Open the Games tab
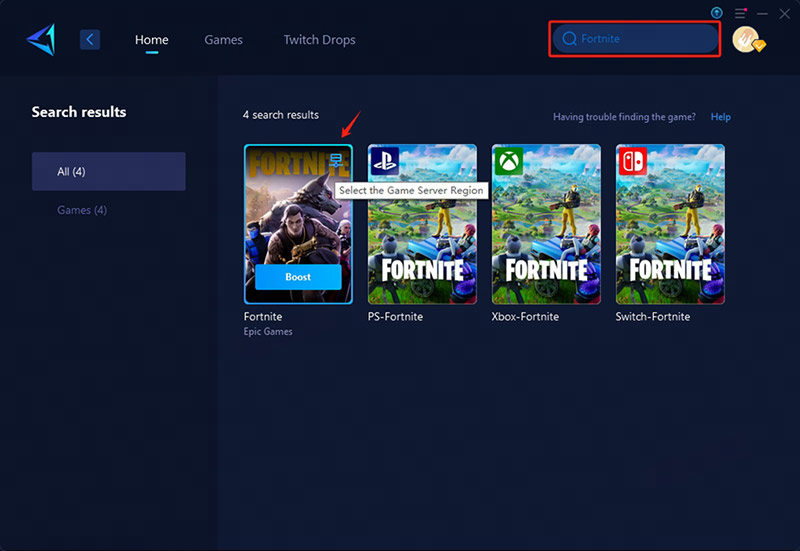This screenshot has height=551, width=800. click(x=224, y=40)
